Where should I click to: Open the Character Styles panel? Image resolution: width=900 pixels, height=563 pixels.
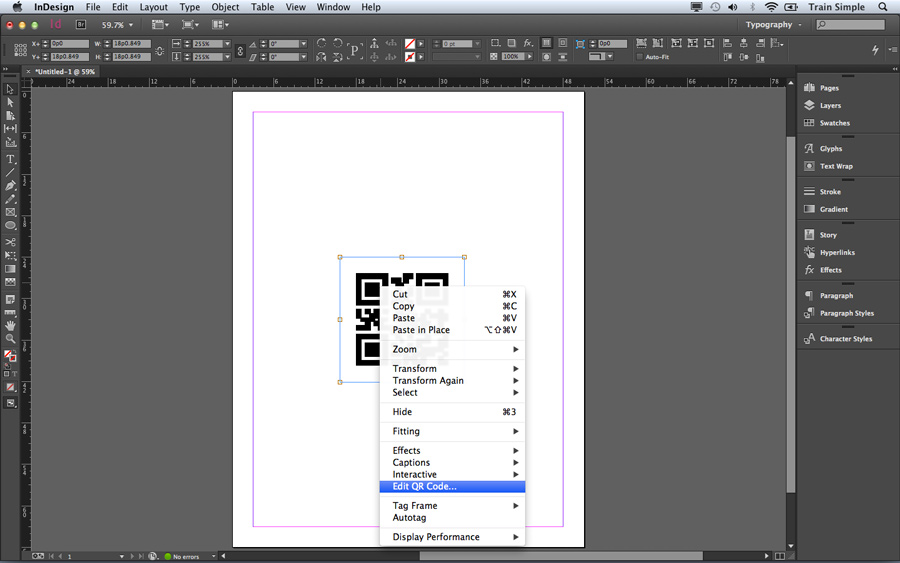point(845,339)
